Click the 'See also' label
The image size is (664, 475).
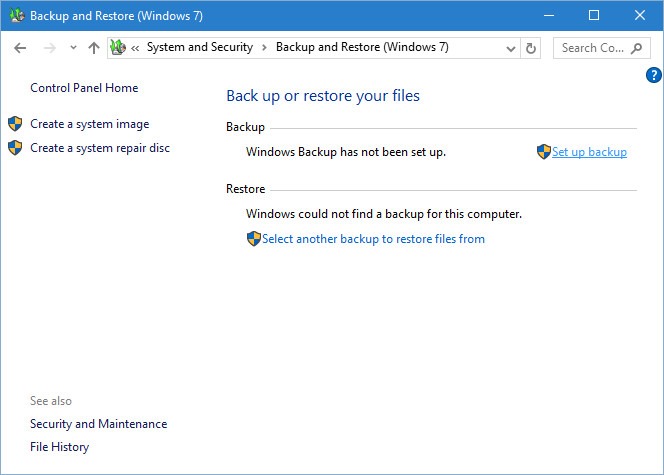[51, 401]
